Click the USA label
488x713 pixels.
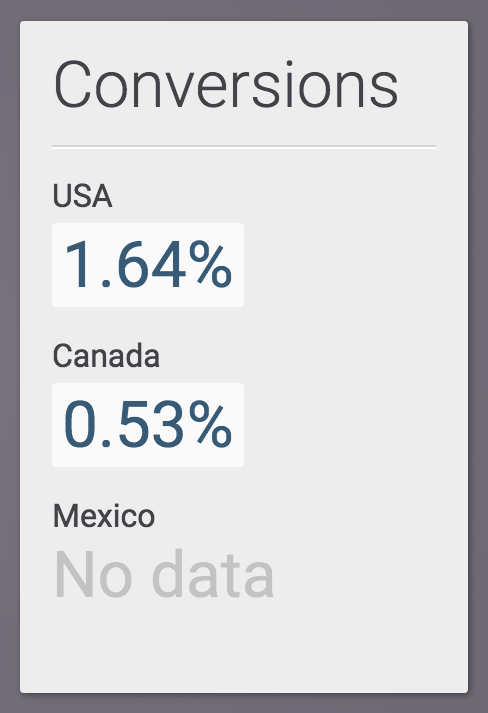(82, 196)
